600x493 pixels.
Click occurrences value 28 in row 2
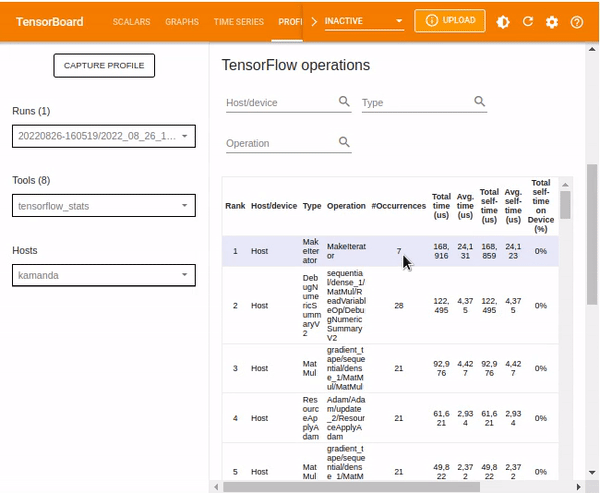(399, 305)
